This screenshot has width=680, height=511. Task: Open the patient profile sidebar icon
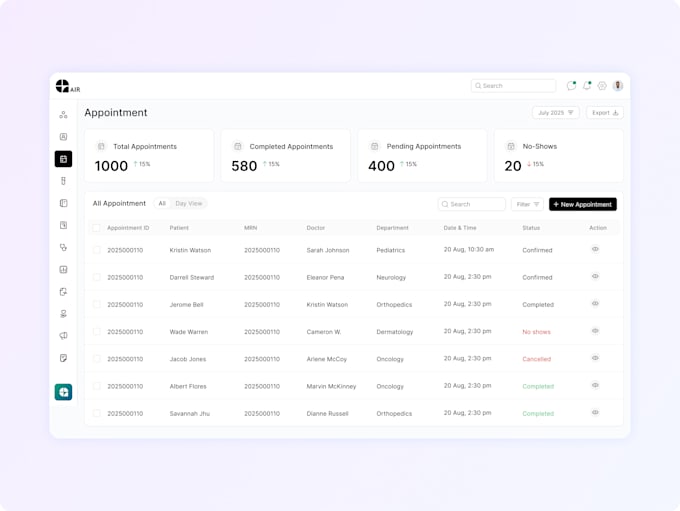point(63,137)
